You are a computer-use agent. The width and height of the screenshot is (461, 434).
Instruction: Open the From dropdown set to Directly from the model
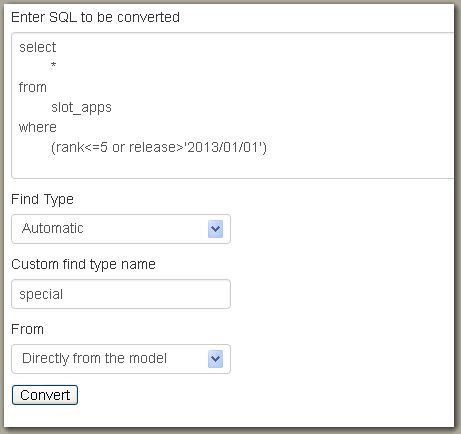(121, 359)
